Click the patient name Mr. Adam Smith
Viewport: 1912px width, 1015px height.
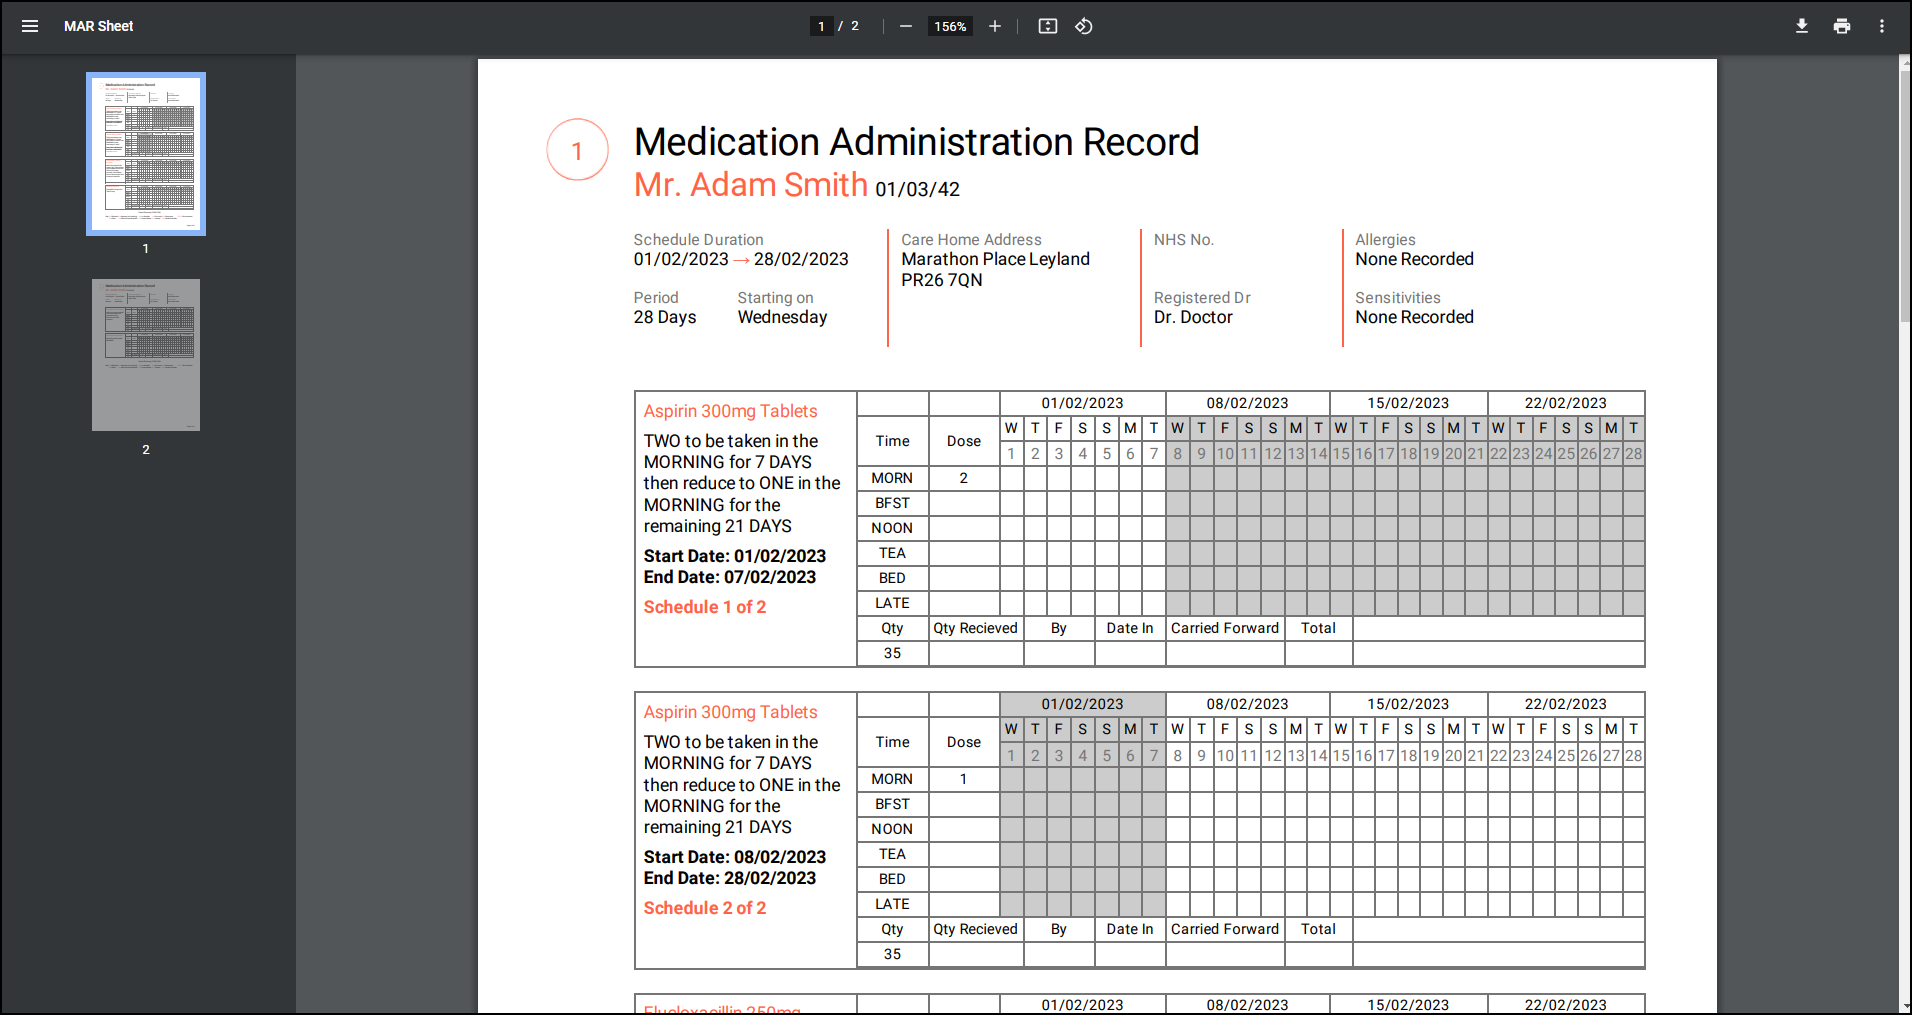coord(750,185)
